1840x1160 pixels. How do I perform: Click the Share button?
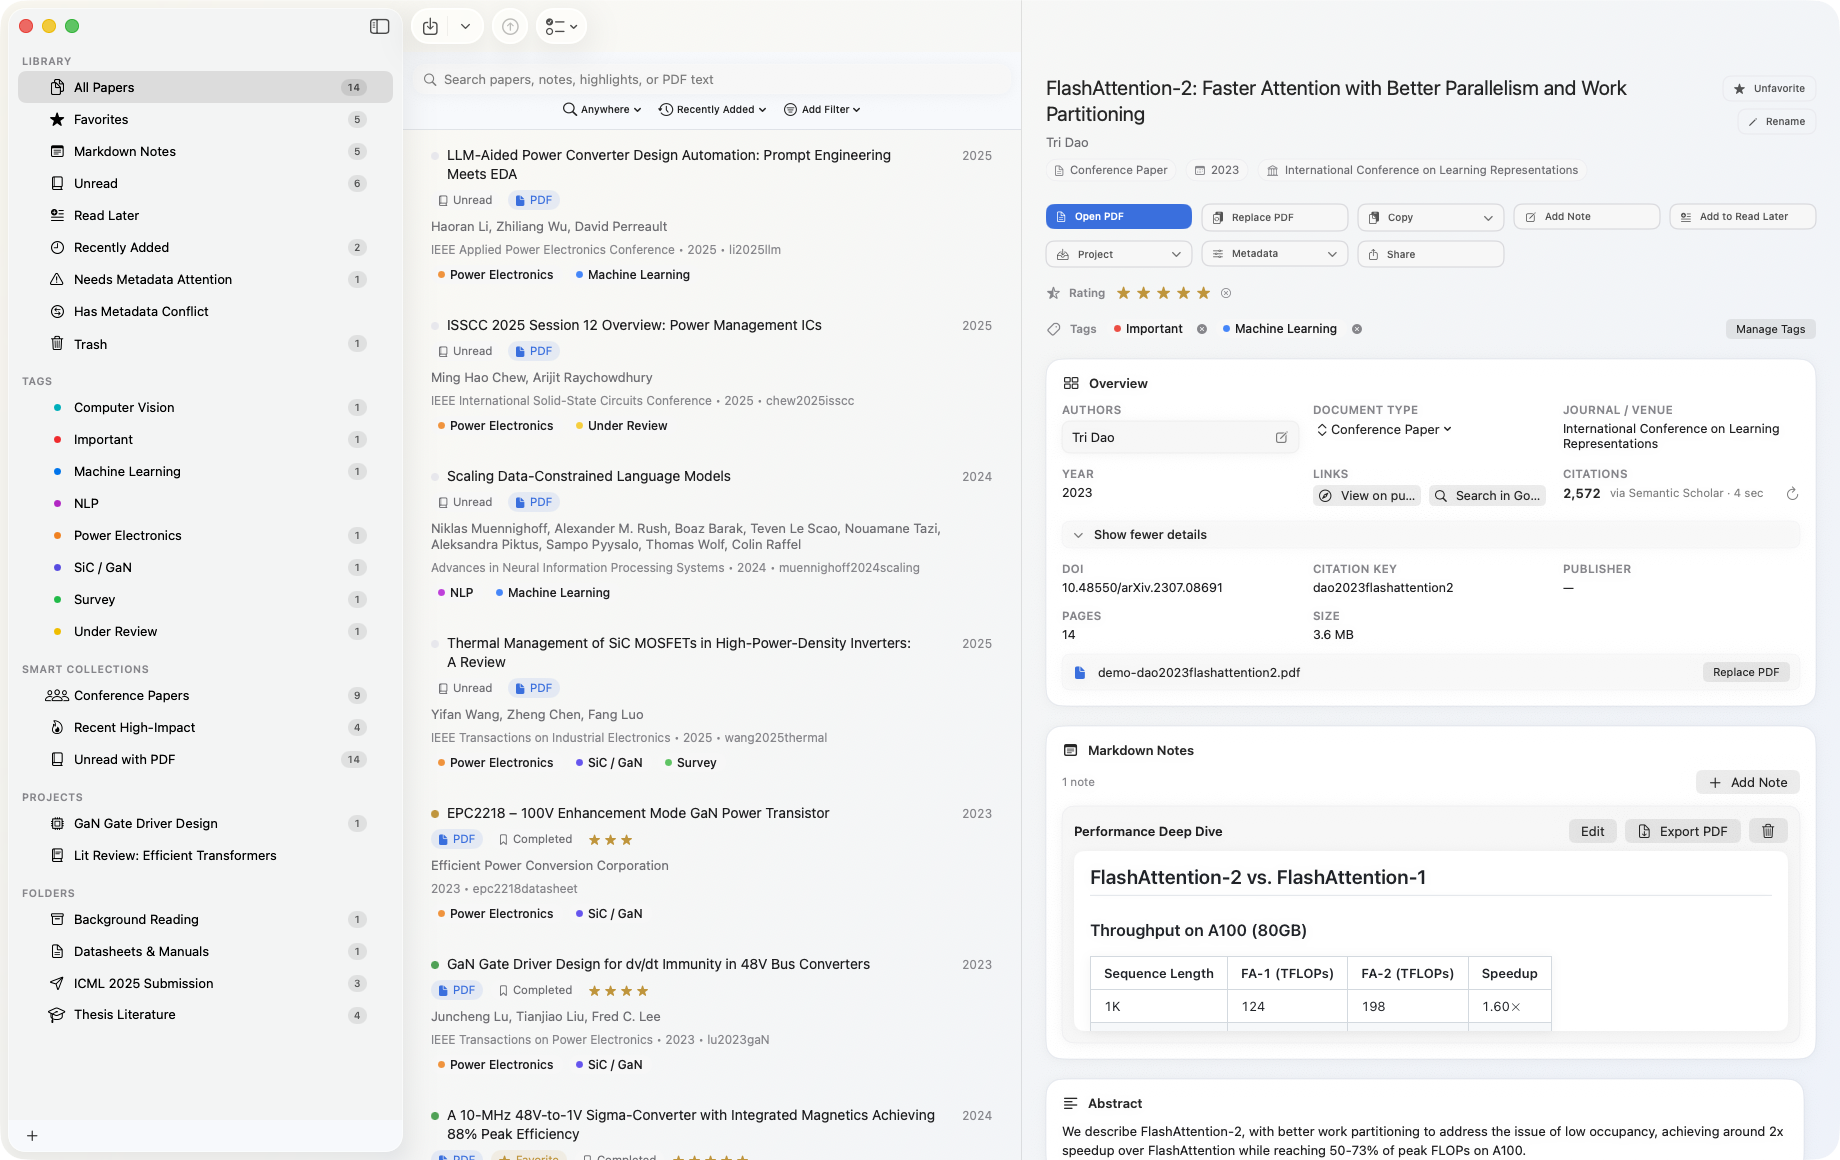pos(1430,254)
